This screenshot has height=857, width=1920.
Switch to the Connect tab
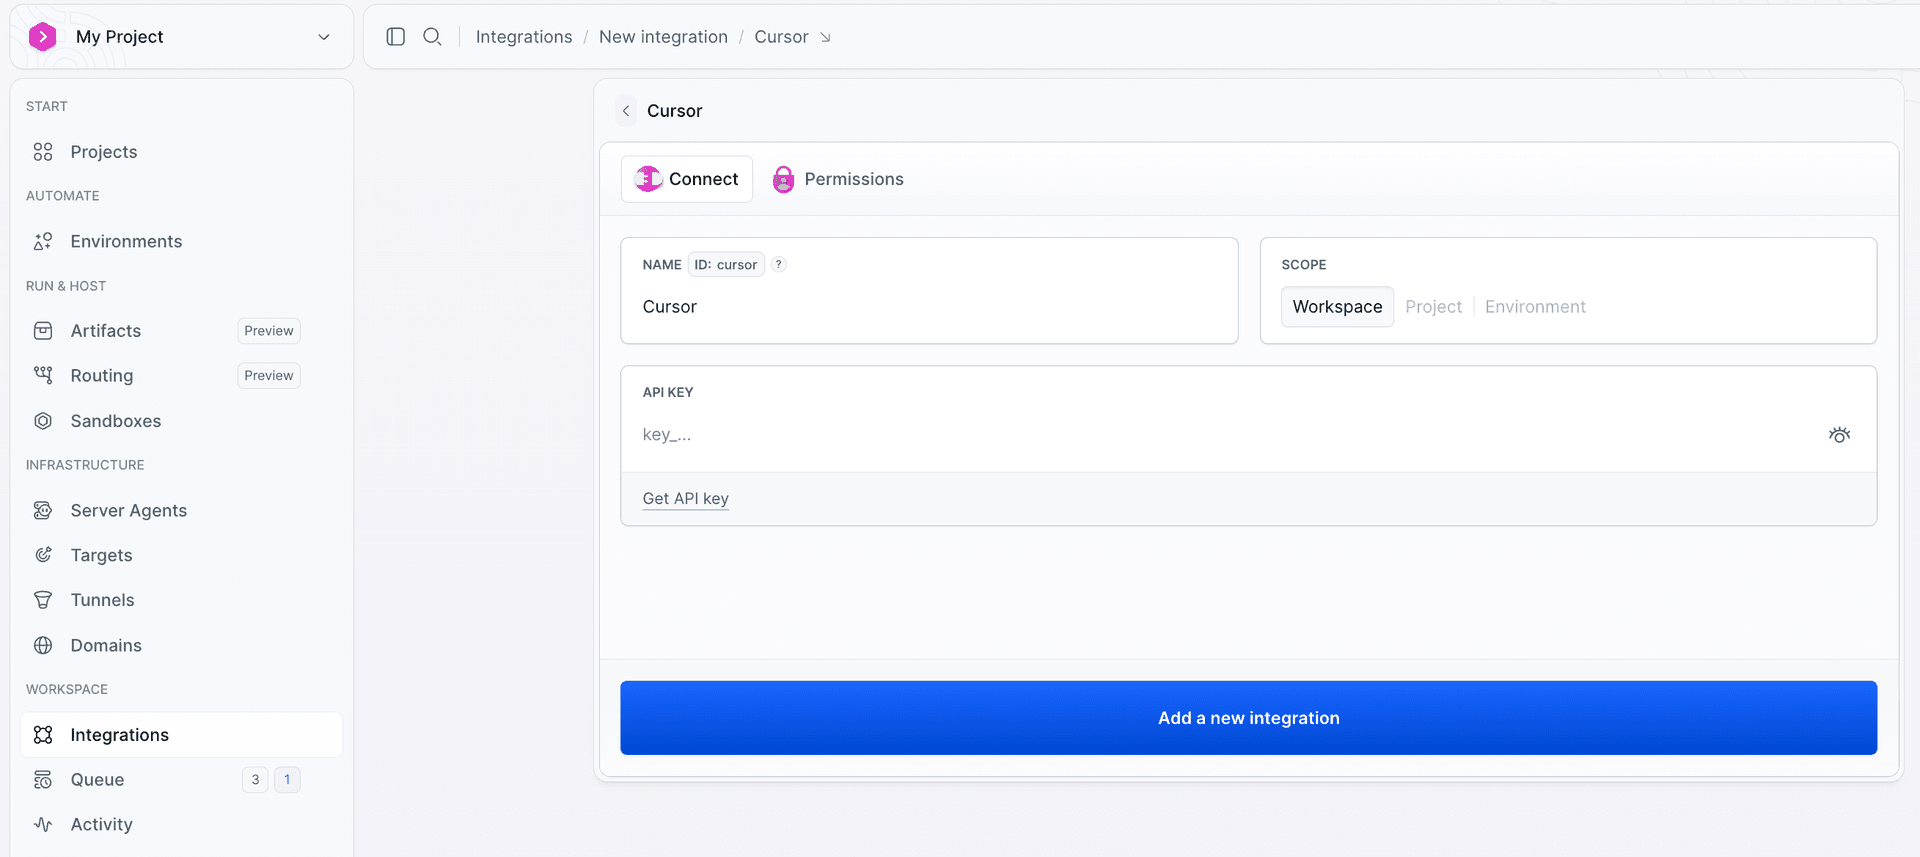coord(687,179)
